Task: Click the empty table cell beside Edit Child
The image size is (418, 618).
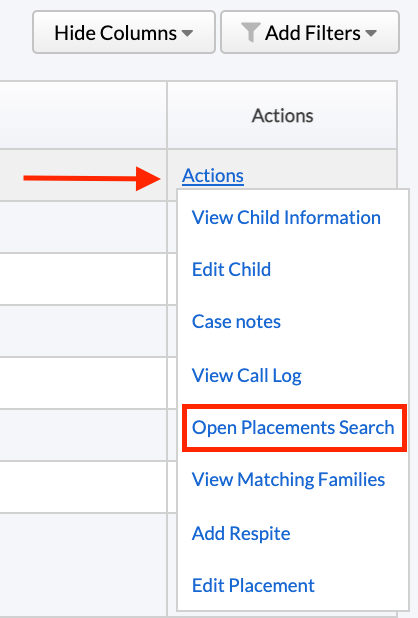Action: 83,279
